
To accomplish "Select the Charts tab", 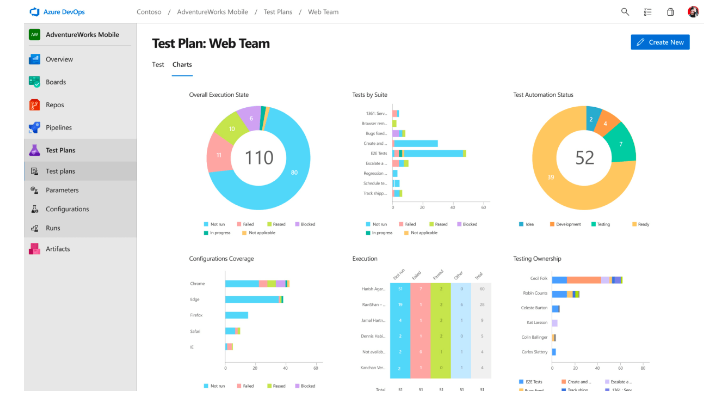I will [182, 64].
